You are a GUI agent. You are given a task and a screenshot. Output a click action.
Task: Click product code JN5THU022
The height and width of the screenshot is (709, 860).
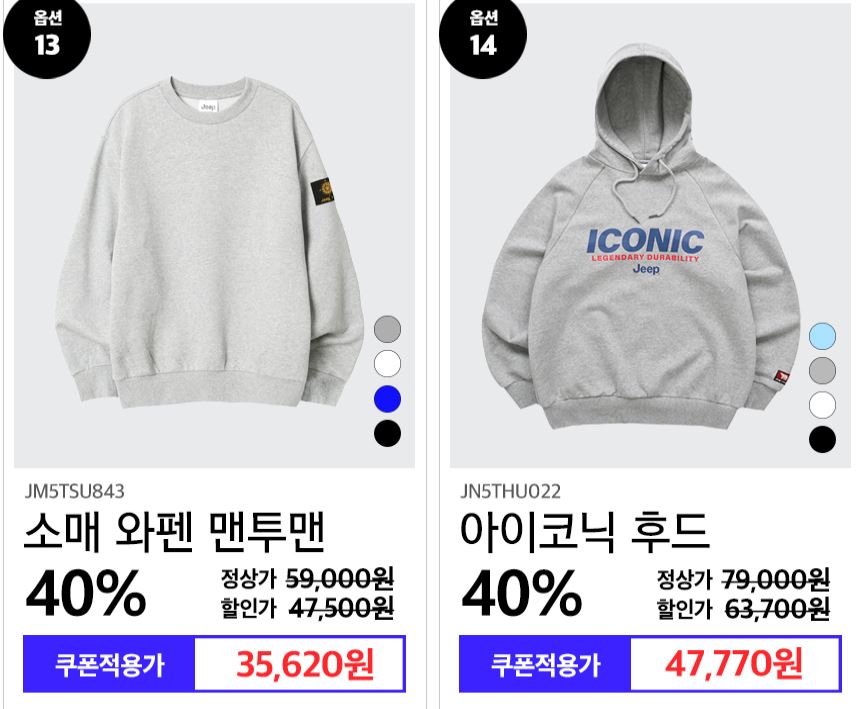point(510,491)
